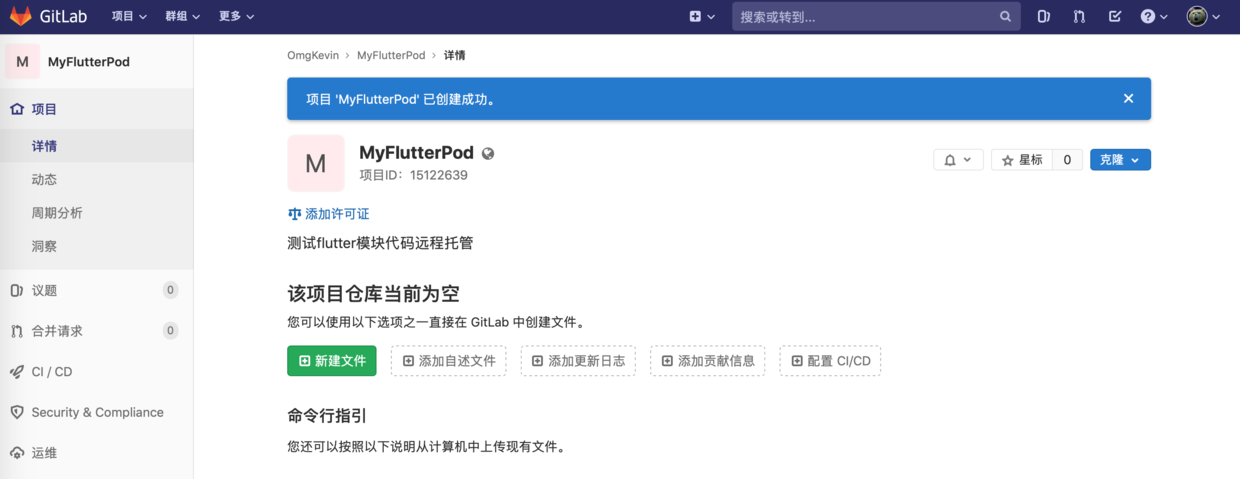Click the 星标 star button
This screenshot has width=1240, height=479.
(1022, 160)
